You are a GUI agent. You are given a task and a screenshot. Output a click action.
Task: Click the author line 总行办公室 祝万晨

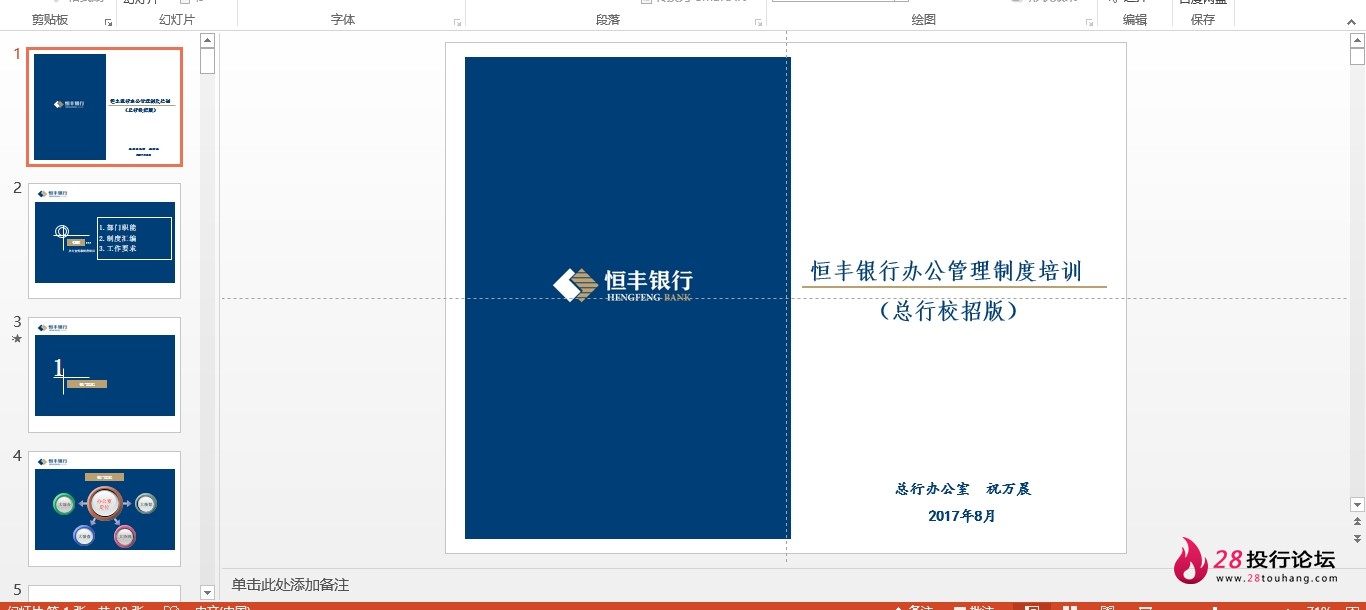962,489
